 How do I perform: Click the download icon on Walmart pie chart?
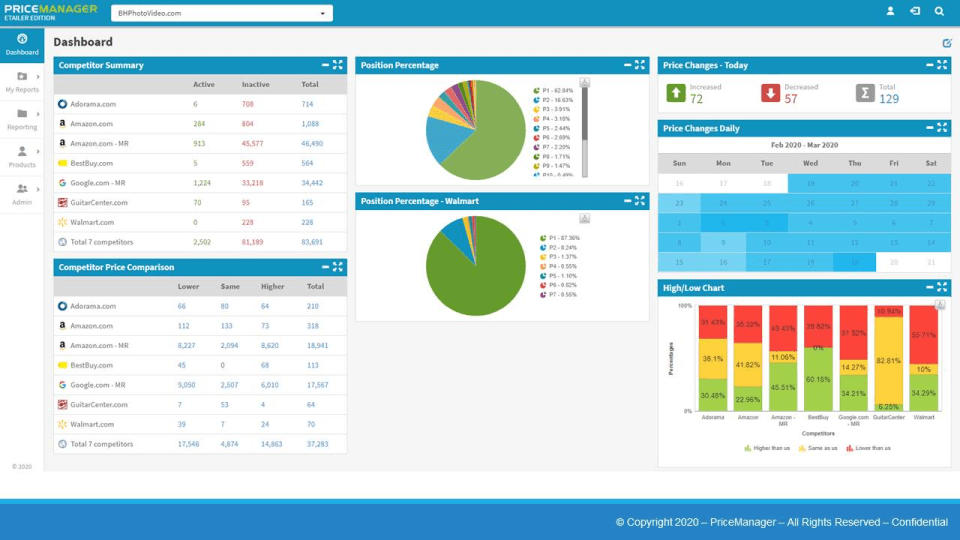click(585, 219)
